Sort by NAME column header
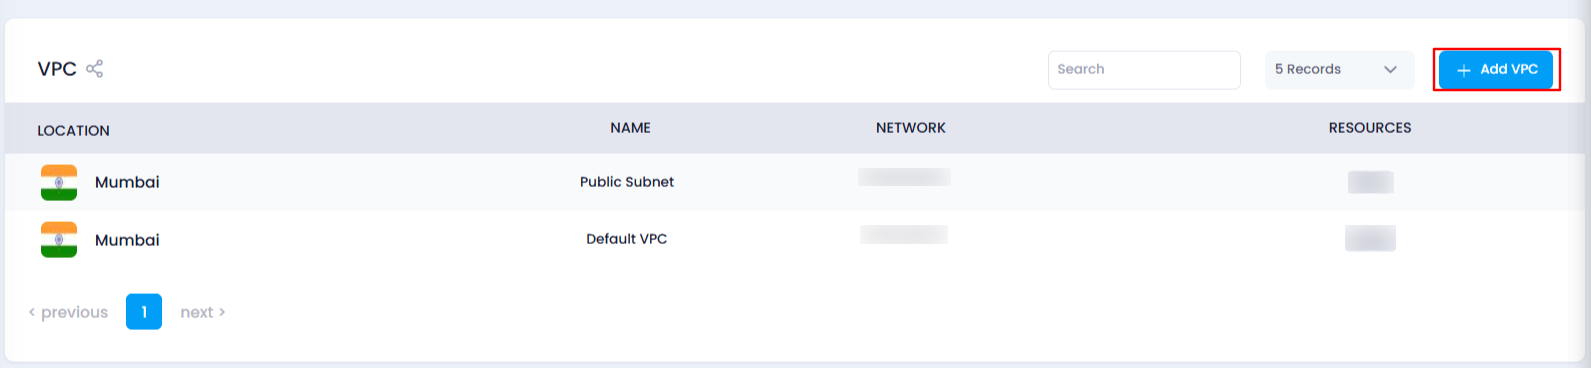 631,128
